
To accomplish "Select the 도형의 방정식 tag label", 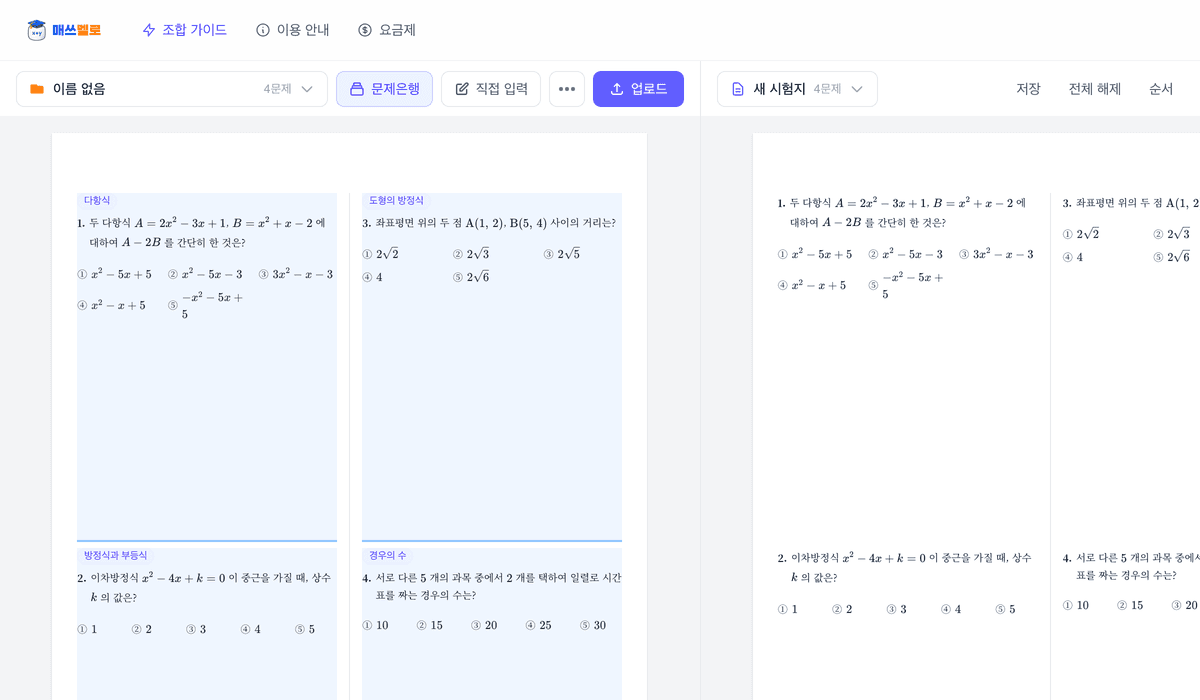I will 396,200.
